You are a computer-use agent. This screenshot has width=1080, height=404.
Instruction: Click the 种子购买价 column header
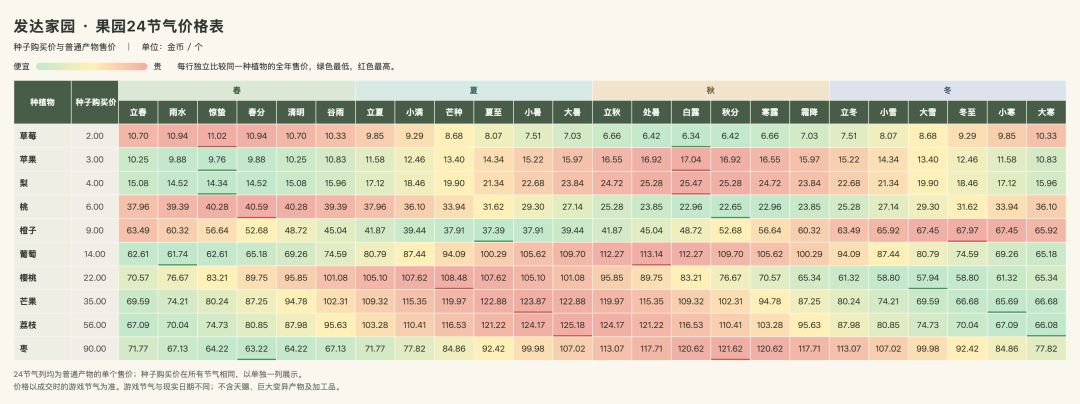coord(94,102)
